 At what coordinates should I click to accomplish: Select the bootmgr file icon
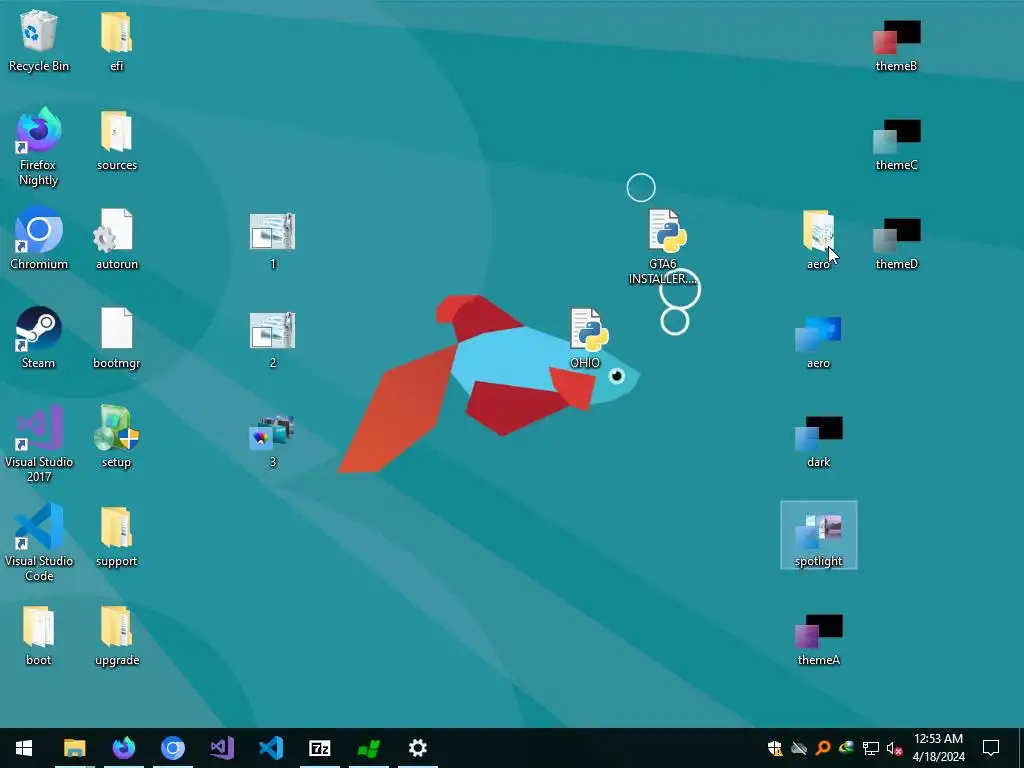coord(117,338)
